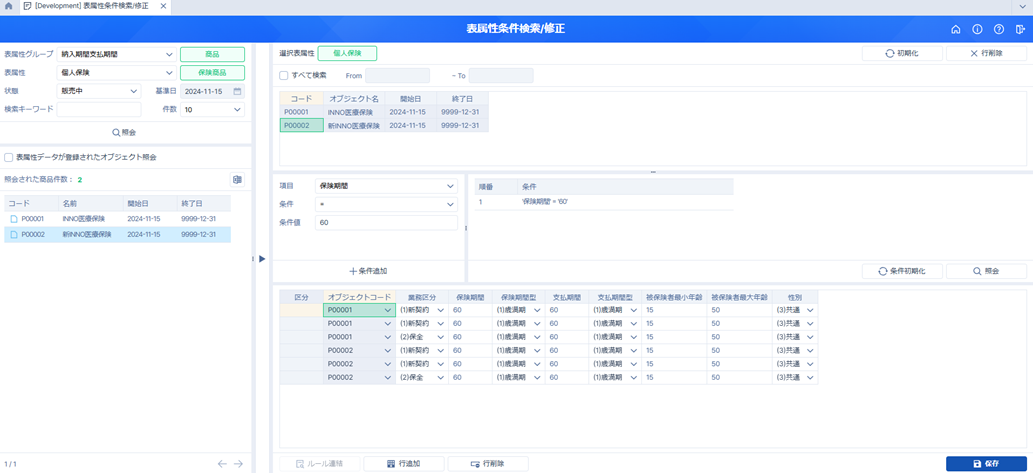
Task: Expand the tab list chevron at far right
Action: pos(1022,5)
